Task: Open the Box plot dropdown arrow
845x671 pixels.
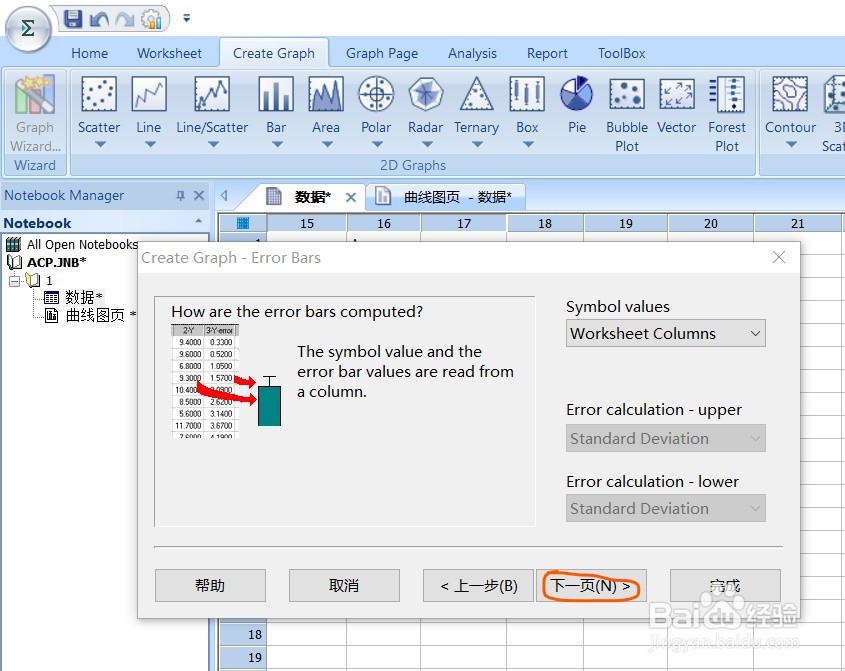Action: 528,144
